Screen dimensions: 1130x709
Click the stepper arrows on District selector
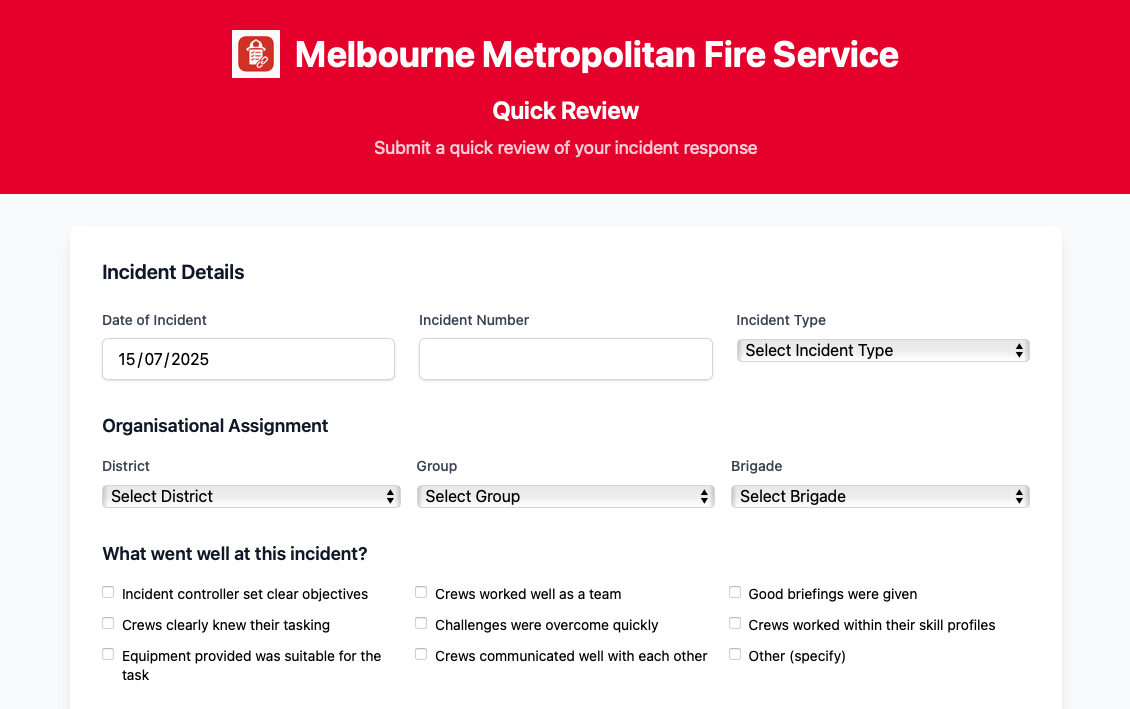click(391, 496)
